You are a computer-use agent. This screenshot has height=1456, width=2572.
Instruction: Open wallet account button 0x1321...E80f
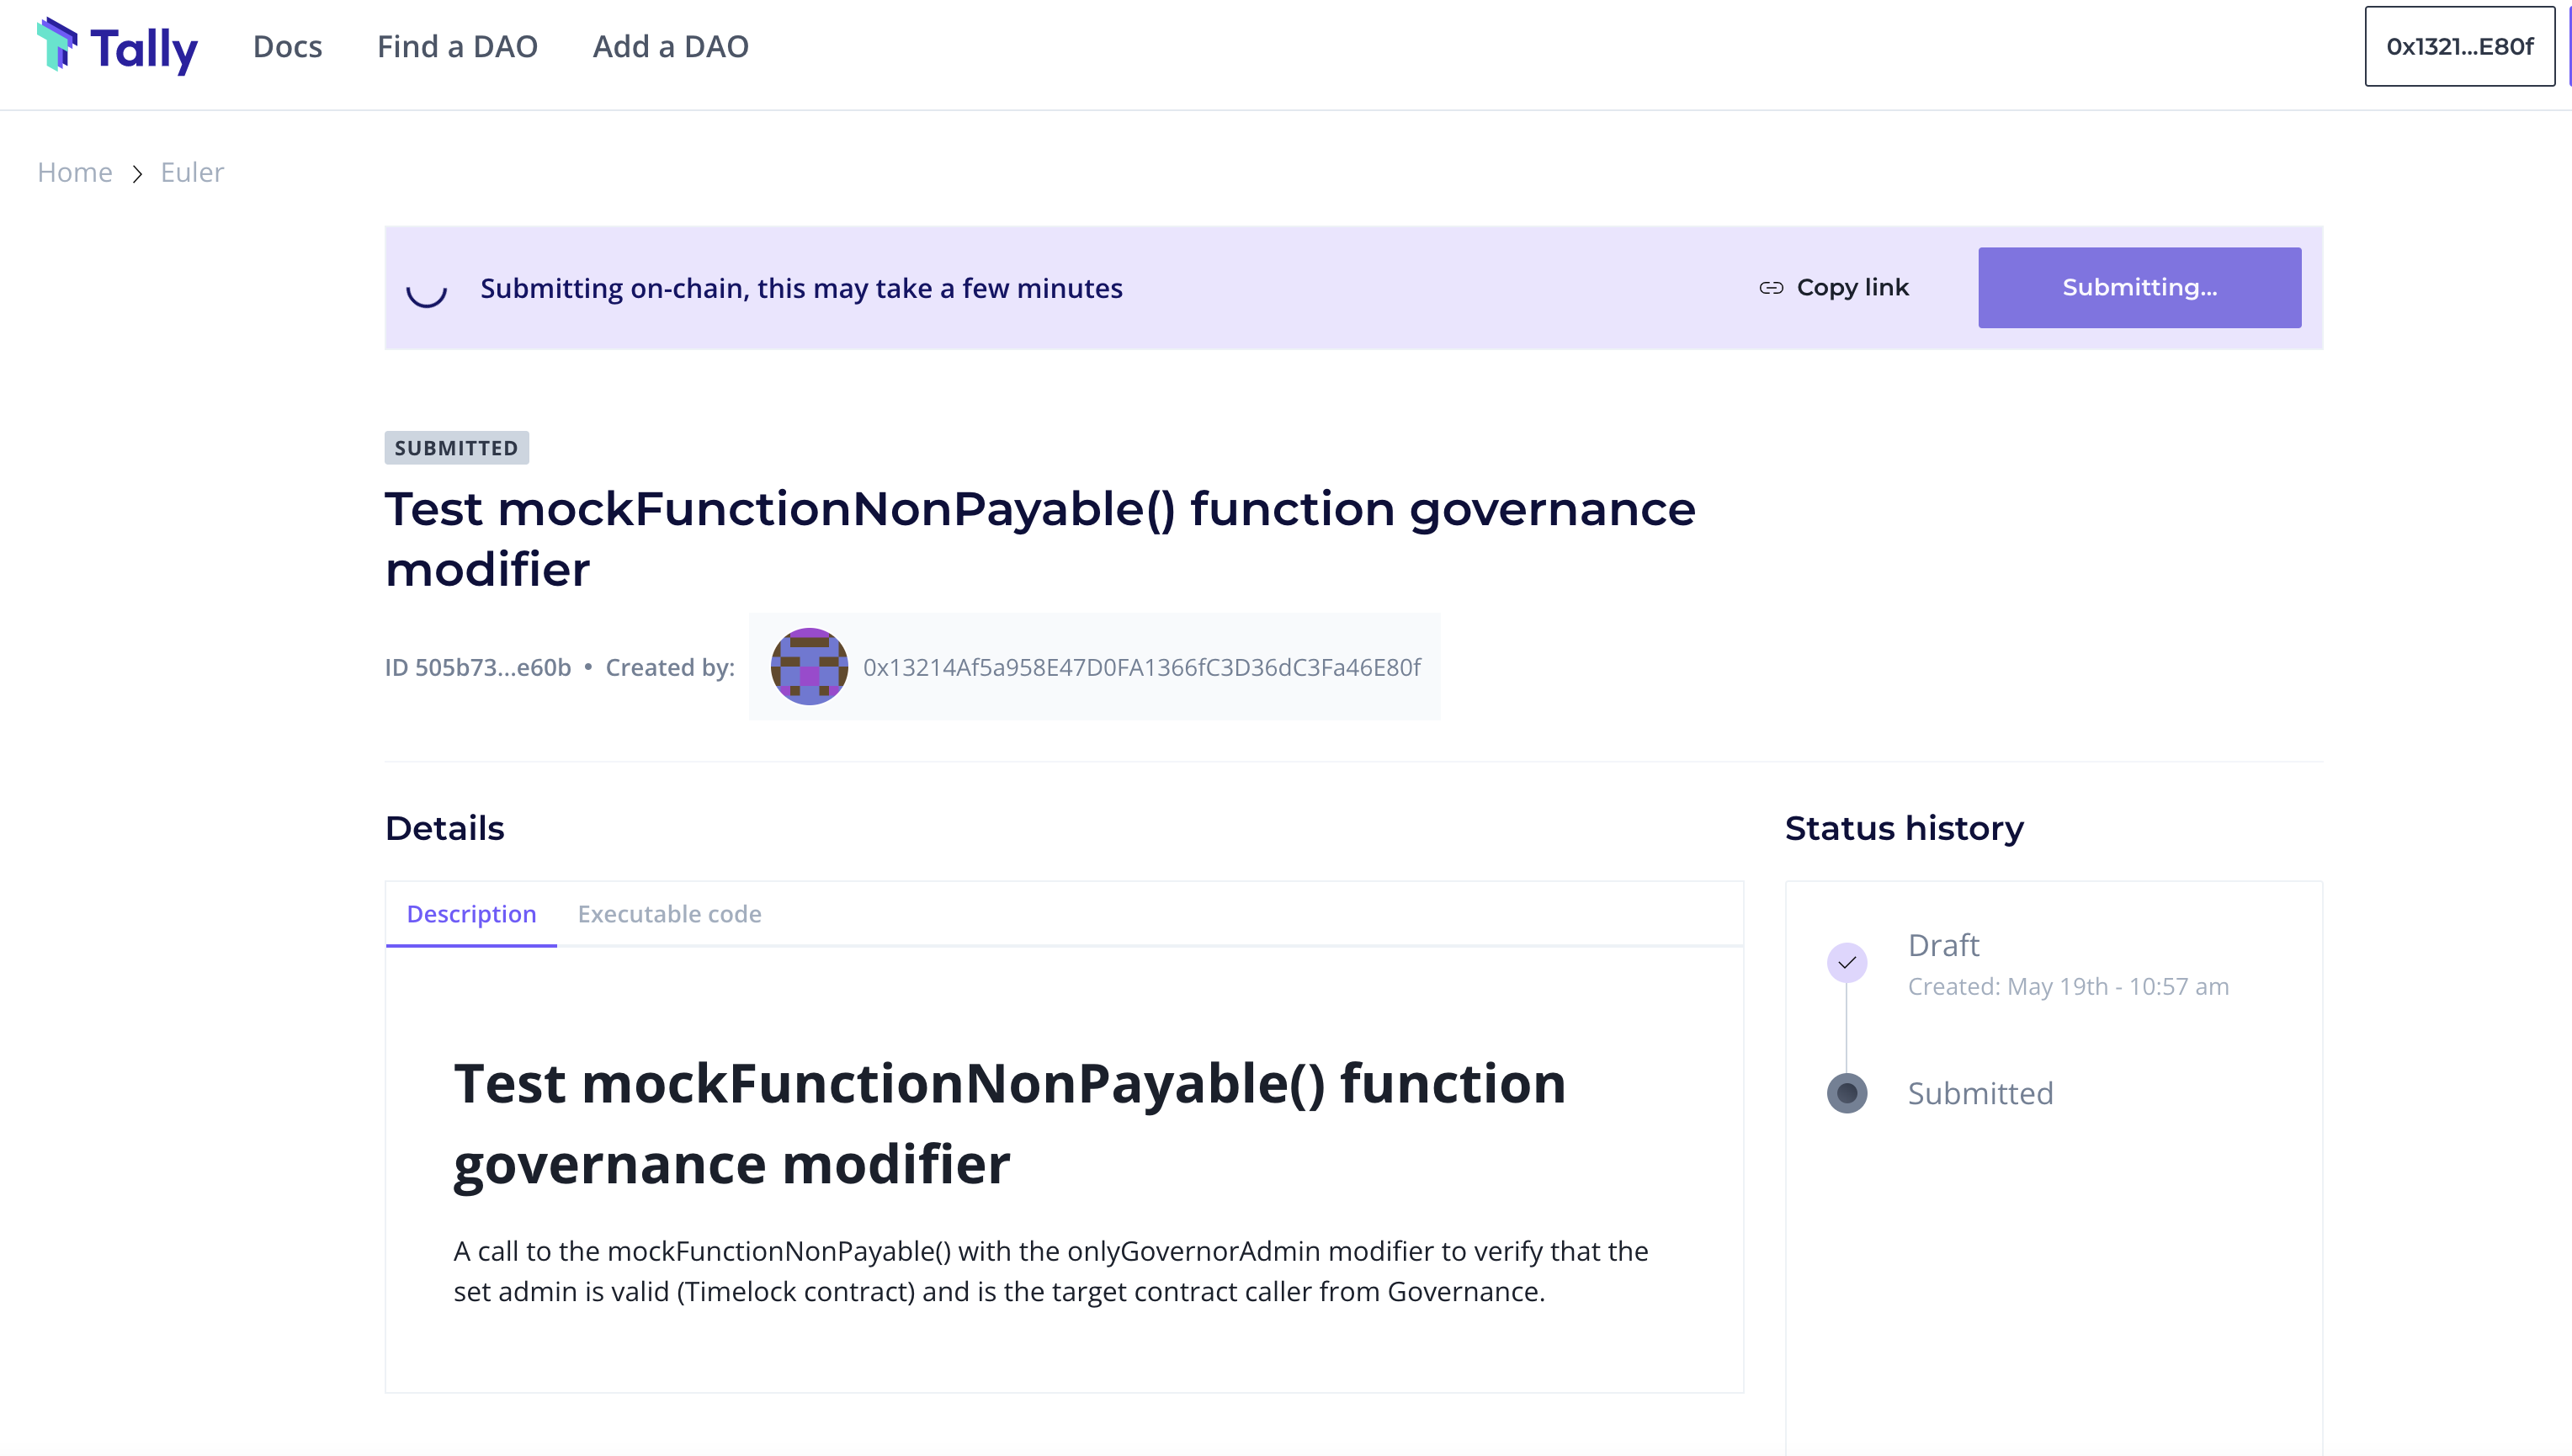coord(2459,46)
